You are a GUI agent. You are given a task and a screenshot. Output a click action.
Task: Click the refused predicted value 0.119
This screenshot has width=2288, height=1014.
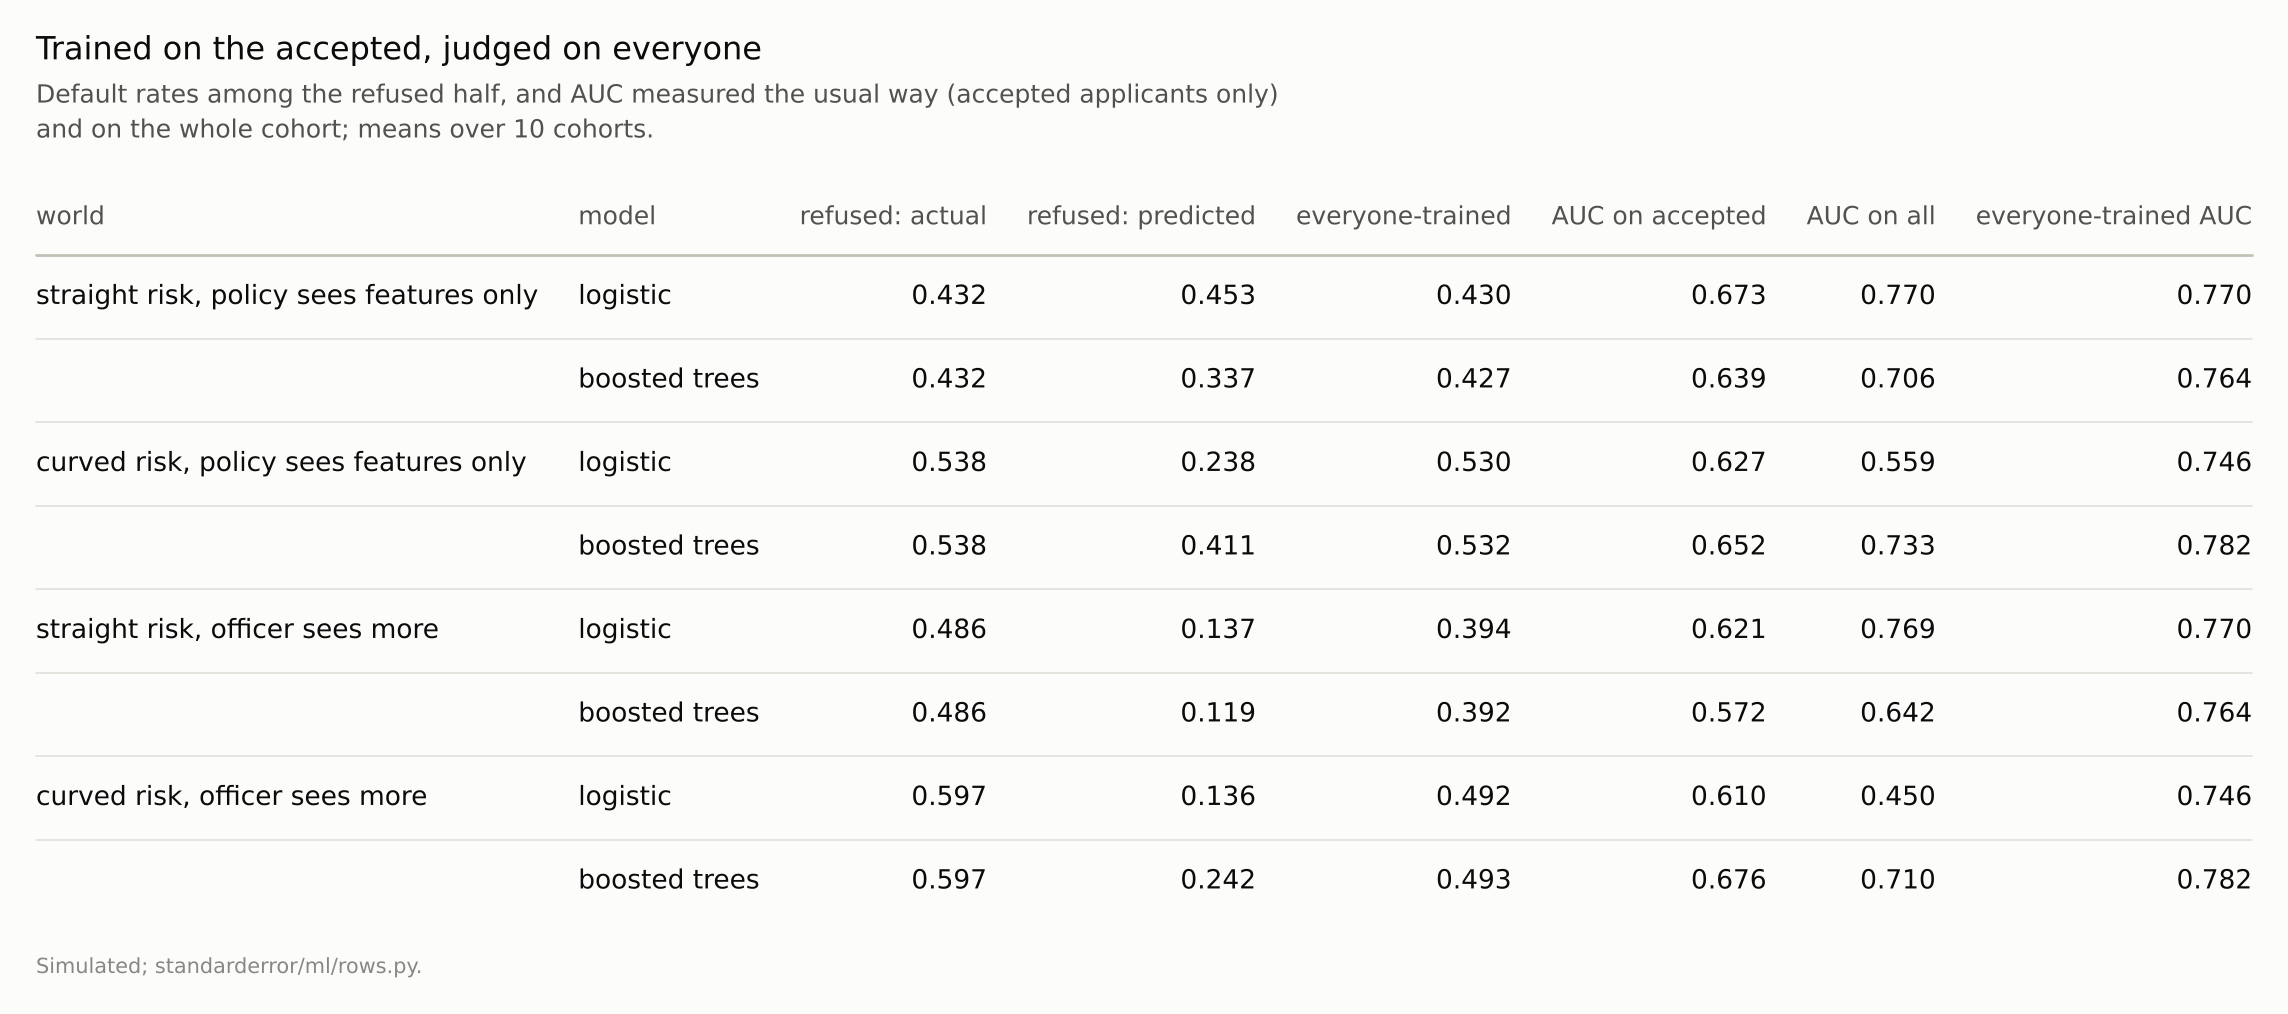click(1218, 713)
